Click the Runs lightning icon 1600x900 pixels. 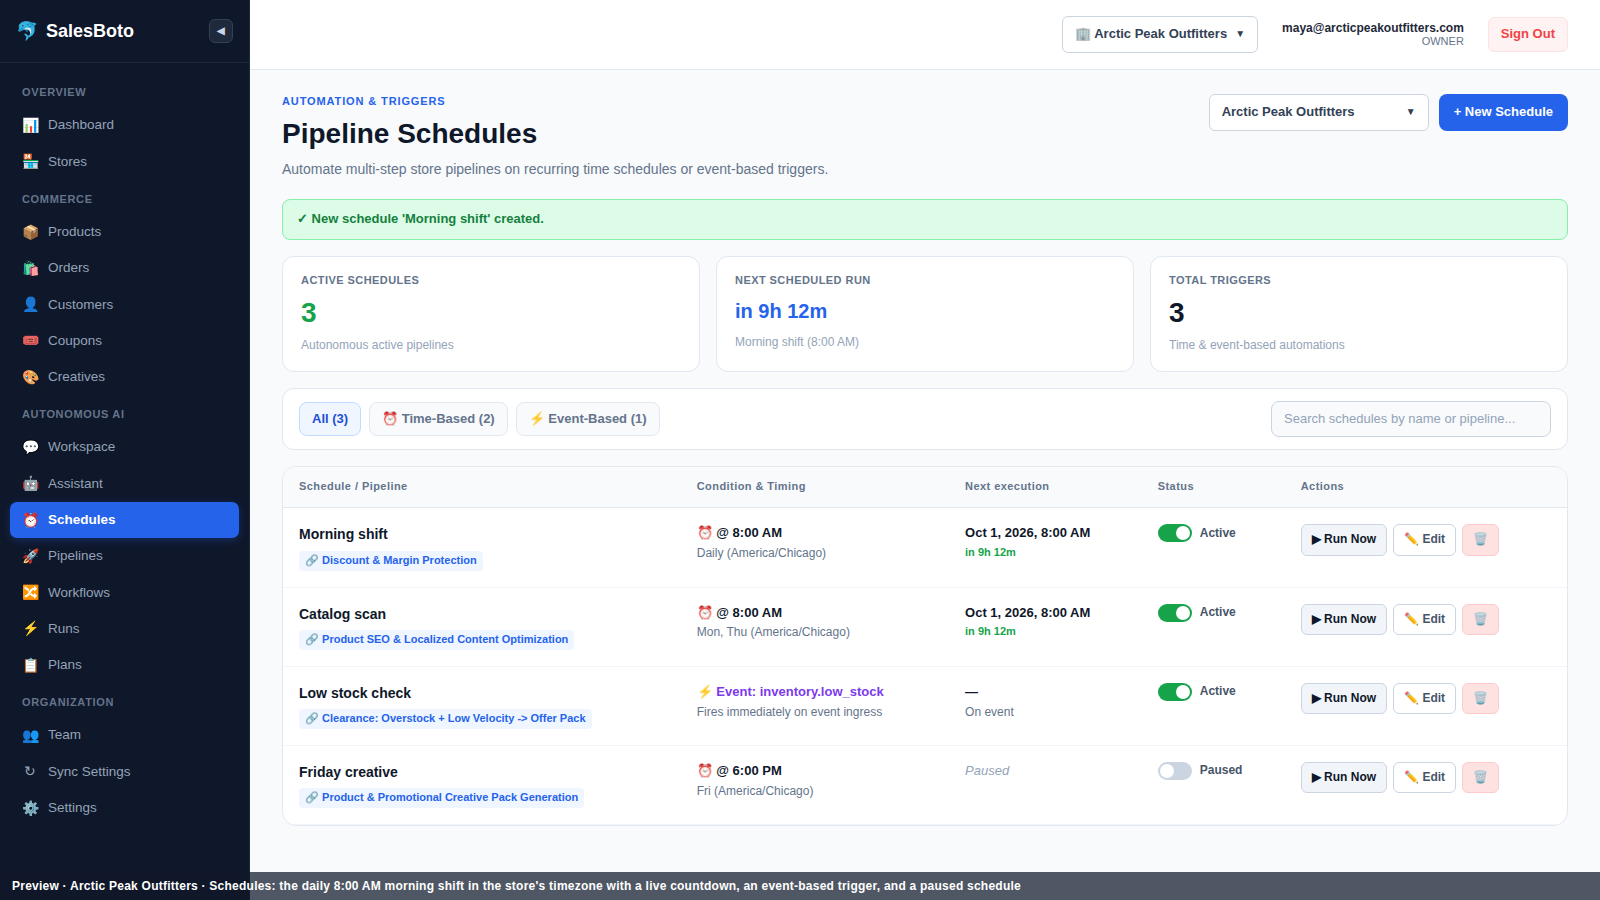pos(31,629)
